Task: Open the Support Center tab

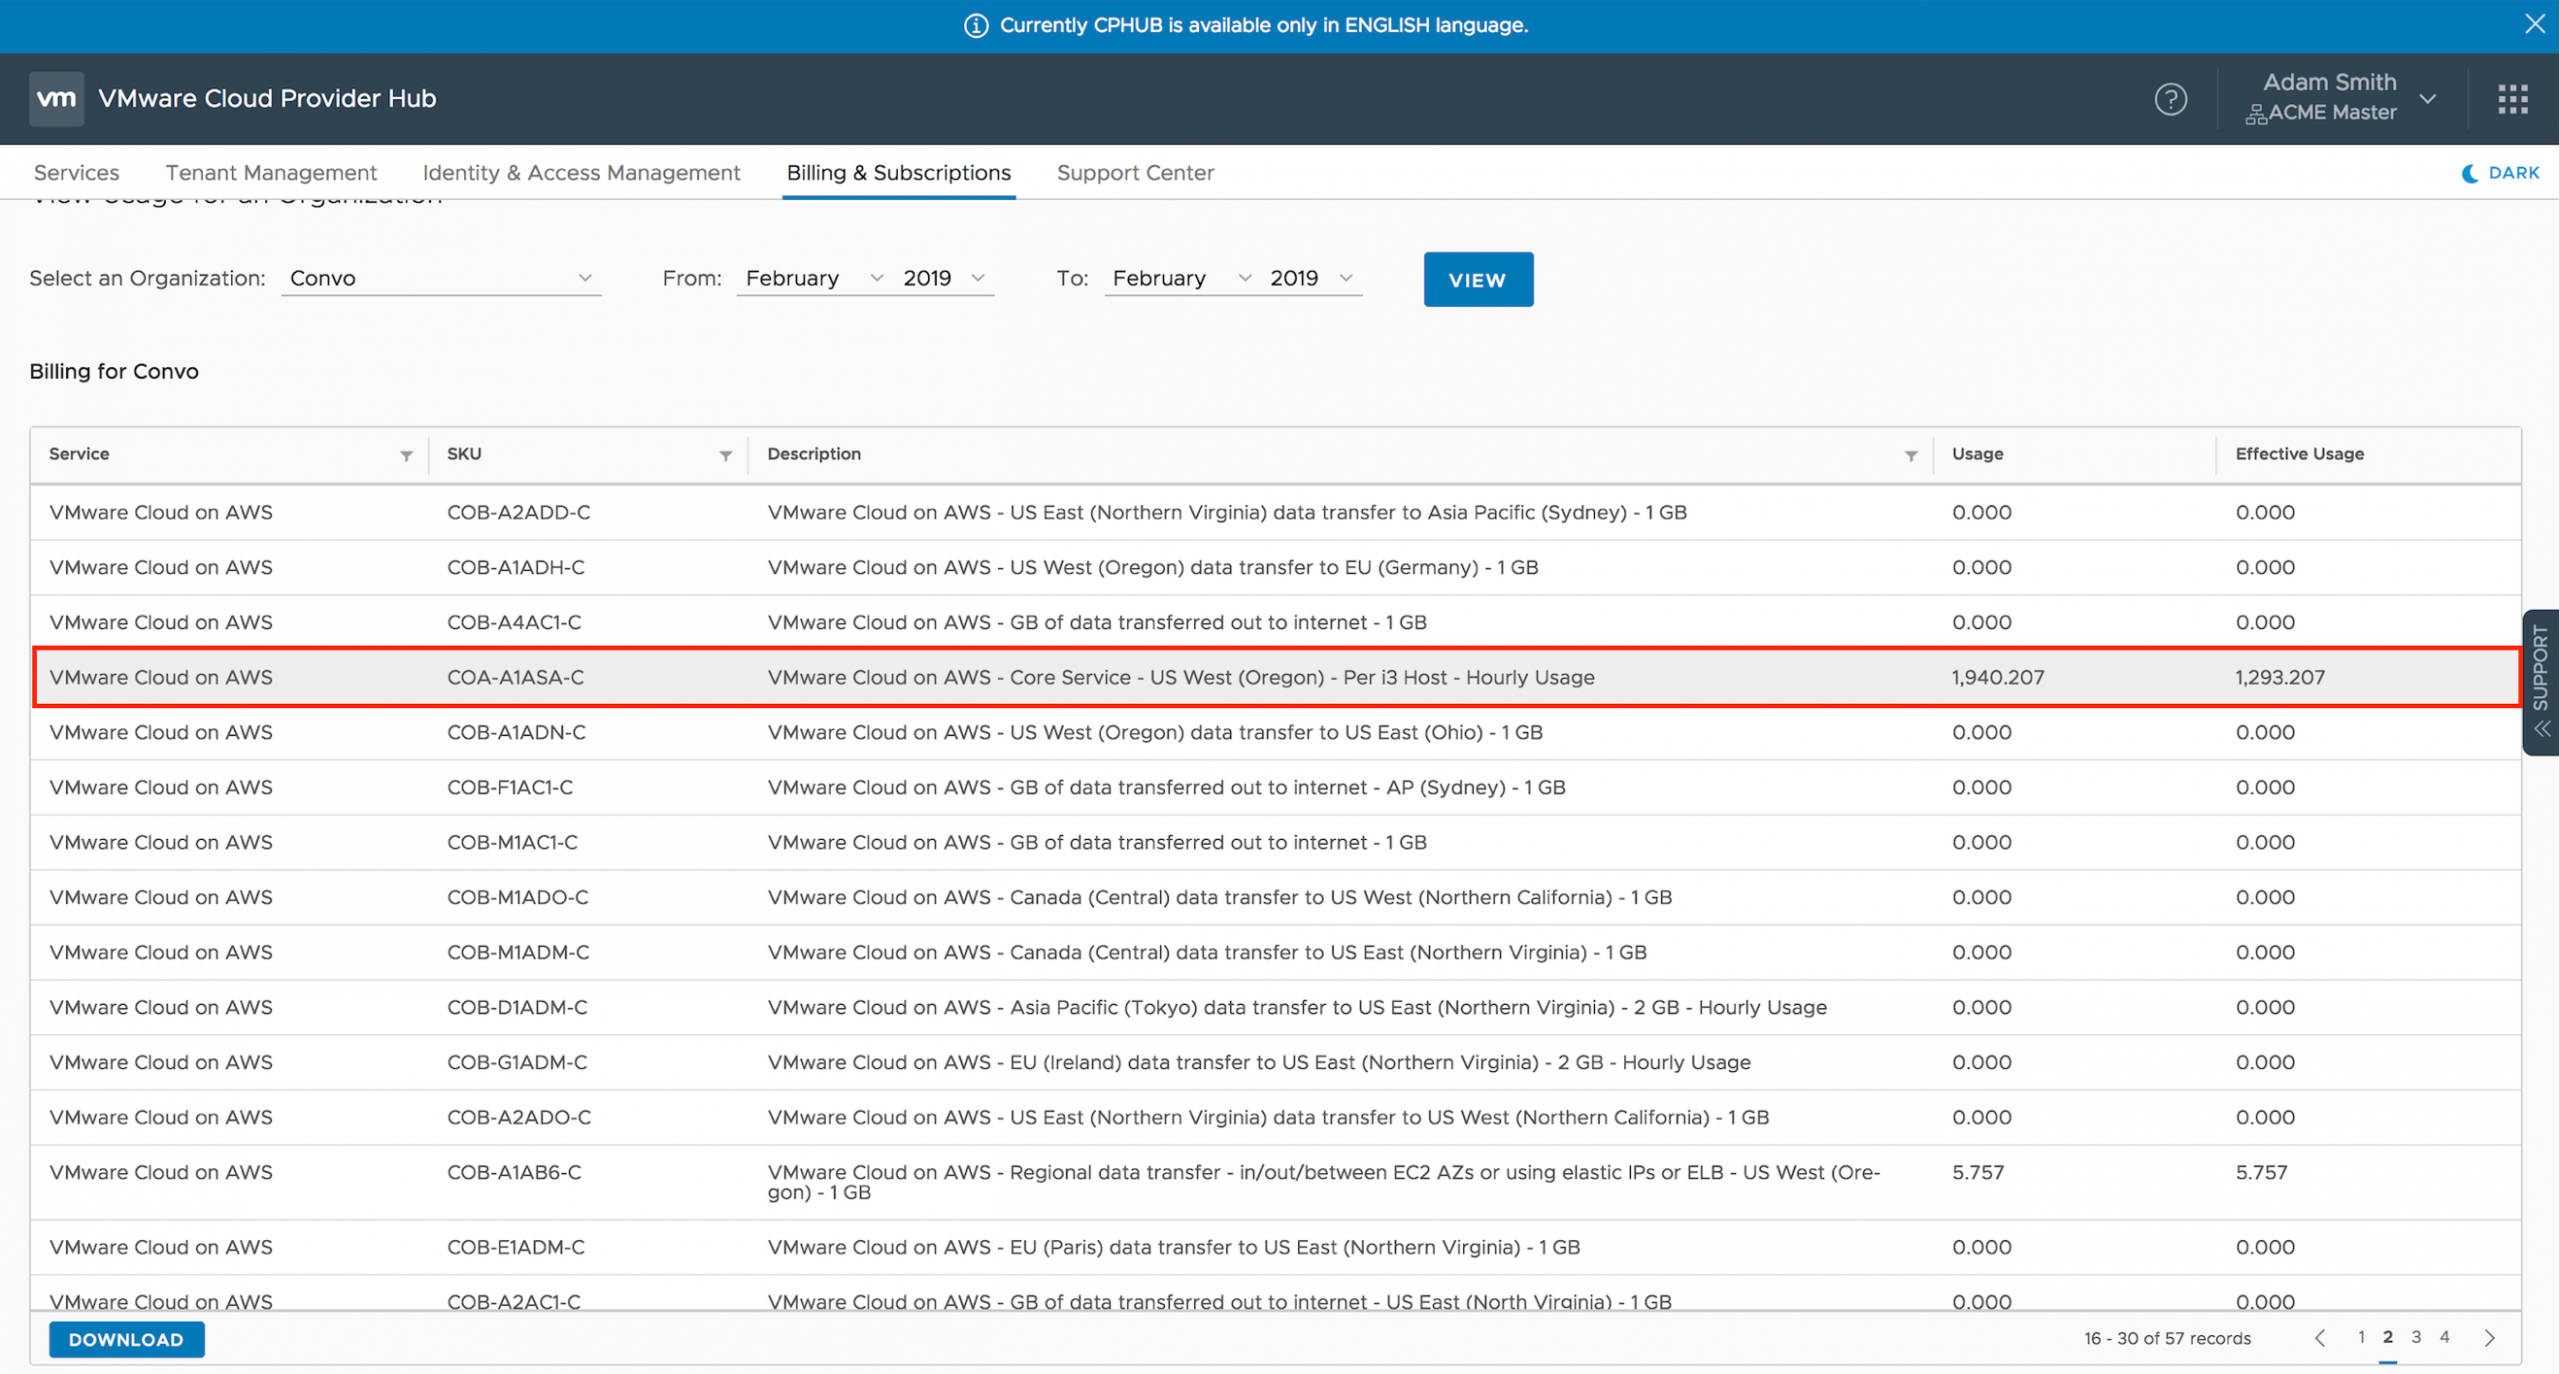Action: tap(1135, 173)
